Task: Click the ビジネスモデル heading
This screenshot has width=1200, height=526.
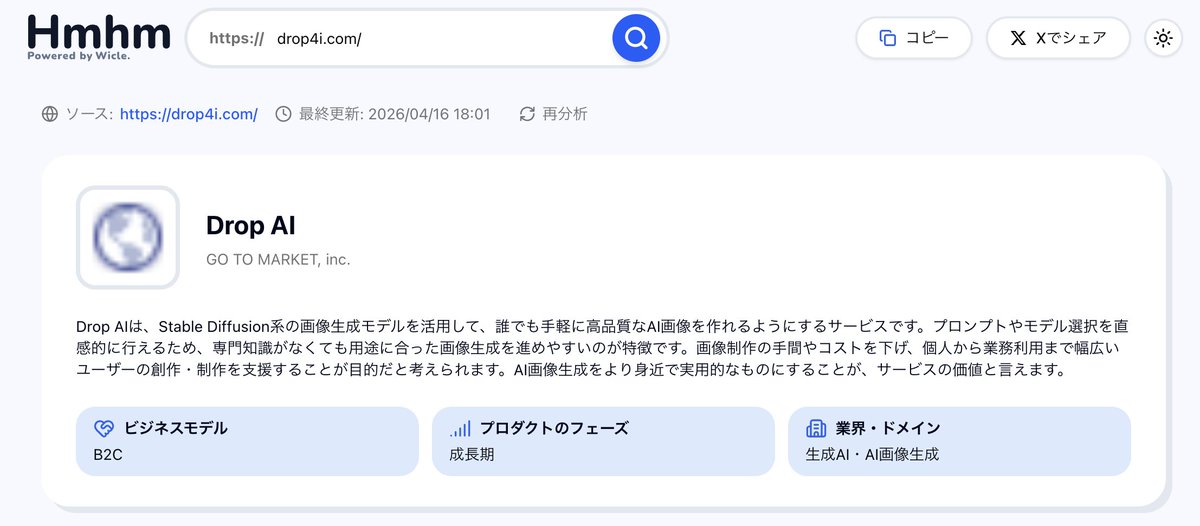Action: pyautogui.click(x=176, y=428)
